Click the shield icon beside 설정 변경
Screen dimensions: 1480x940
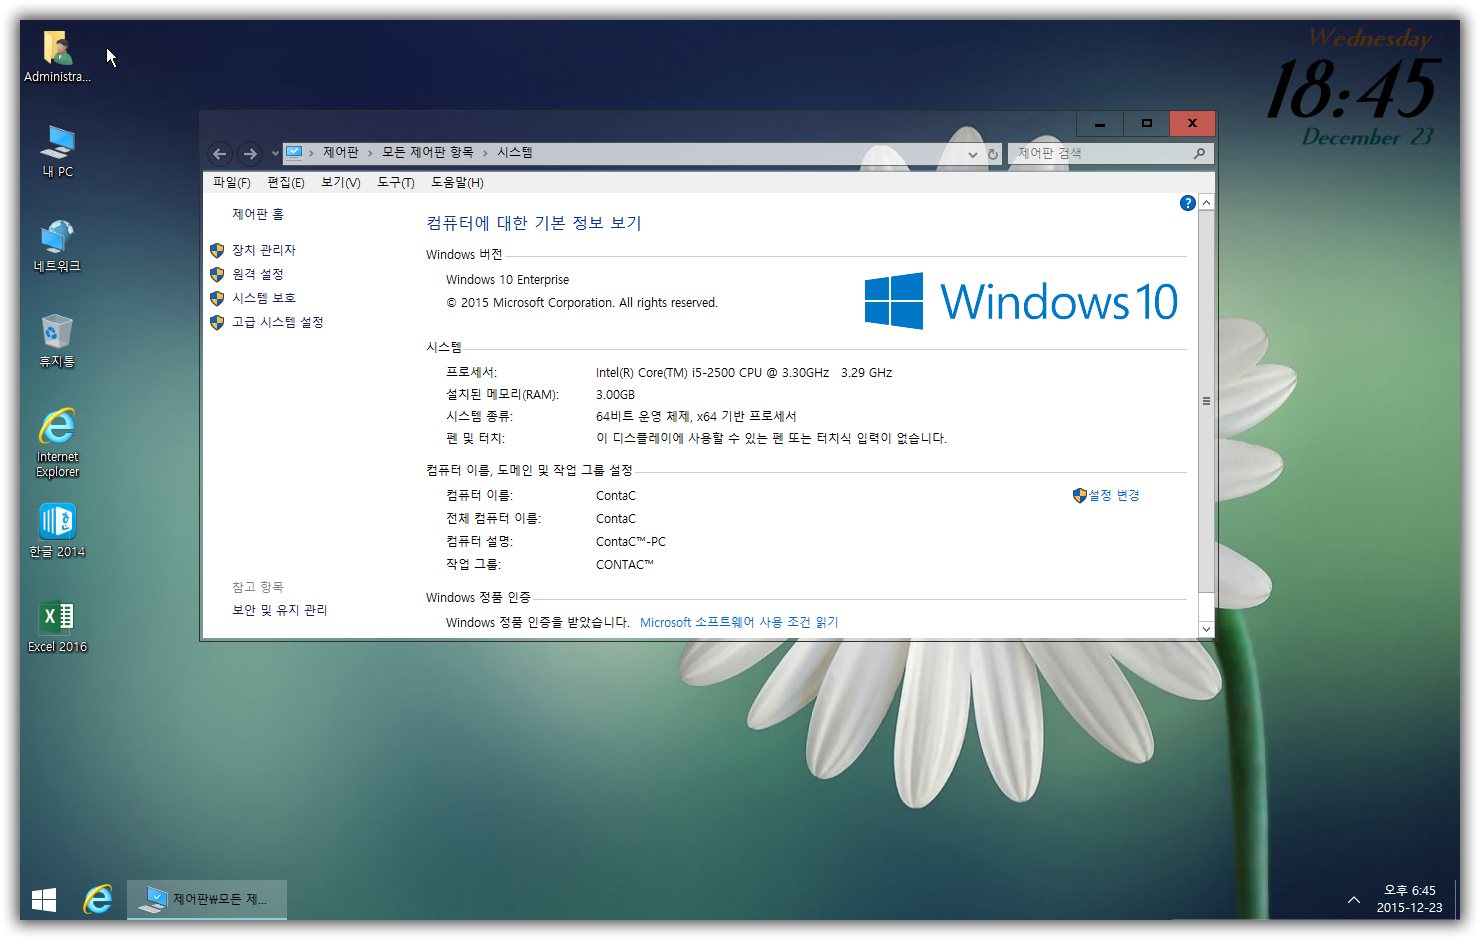click(1079, 495)
